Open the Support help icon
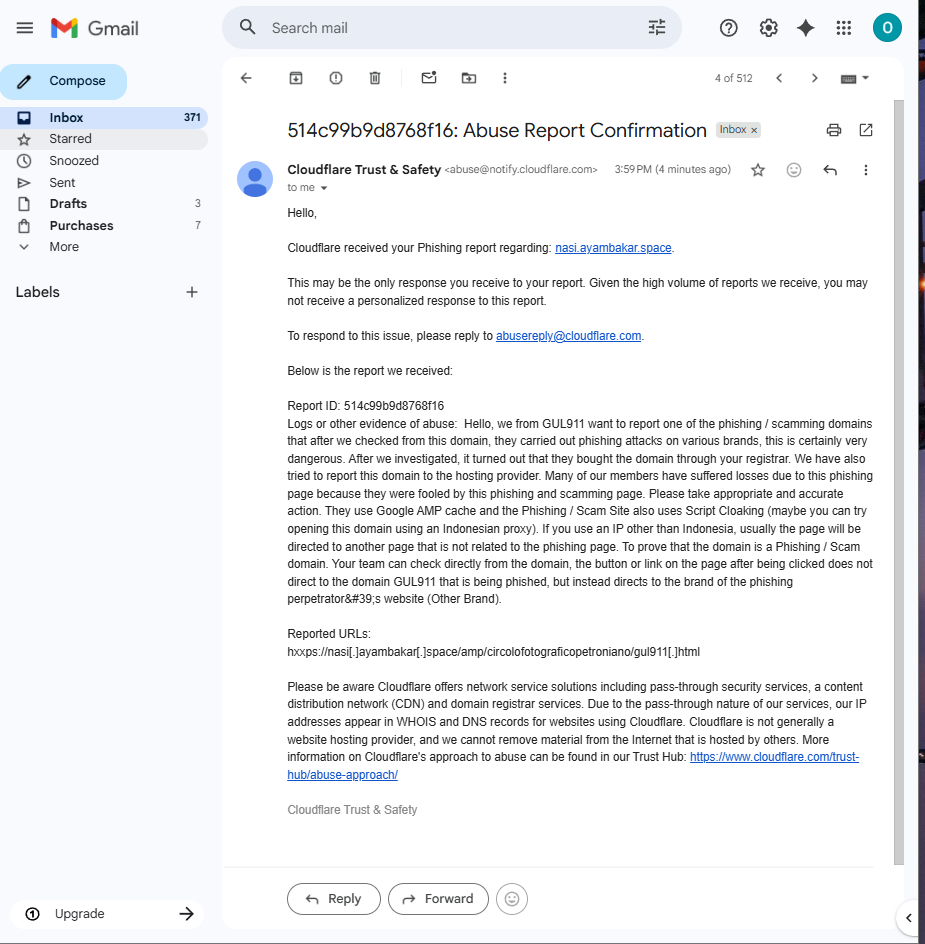This screenshot has height=944, width=925. (729, 28)
